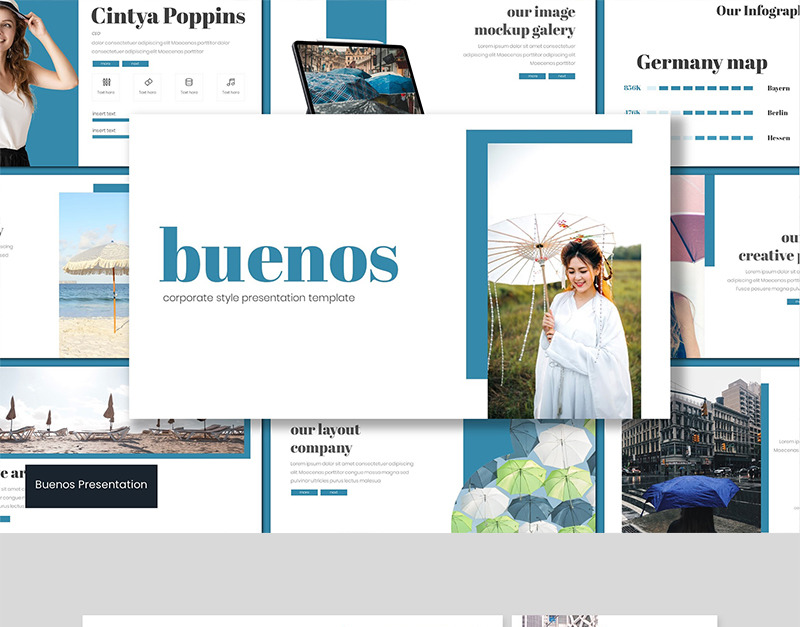
Task: Click the music note icon on Cintya slide
Action: tap(231, 83)
